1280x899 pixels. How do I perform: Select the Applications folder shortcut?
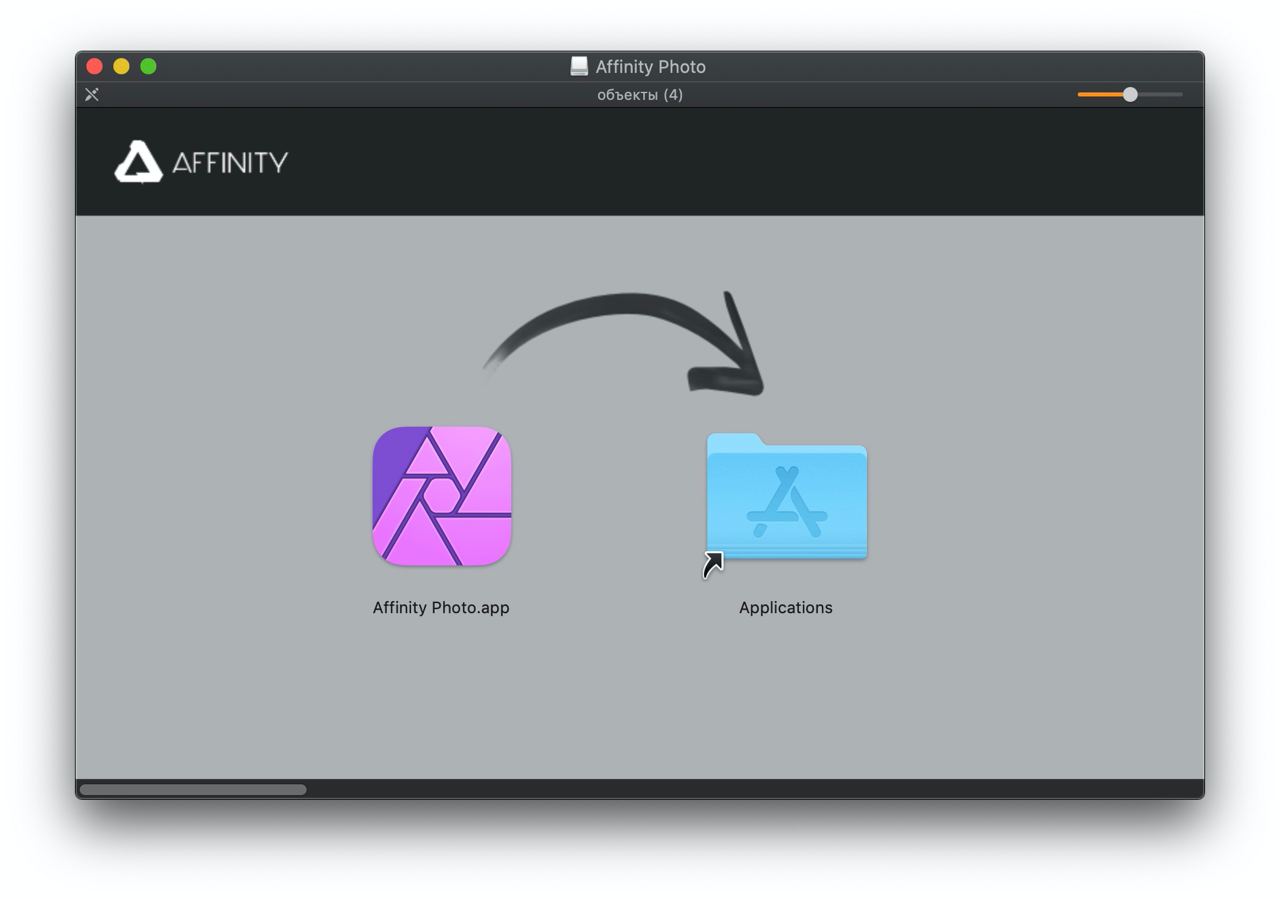point(786,497)
